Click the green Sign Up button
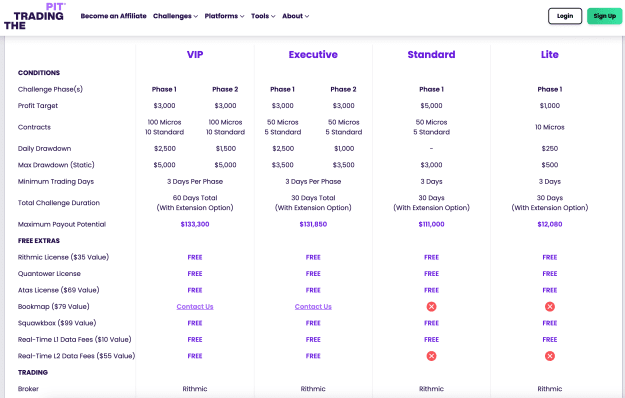This screenshot has width=625, height=398. (604, 16)
